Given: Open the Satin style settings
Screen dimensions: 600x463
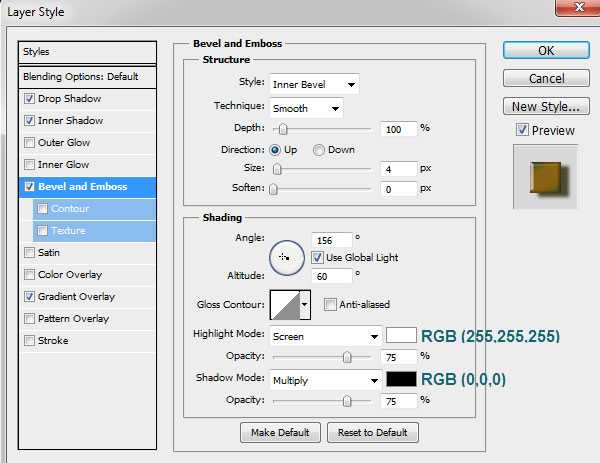Looking at the screenshot, I should (49, 253).
